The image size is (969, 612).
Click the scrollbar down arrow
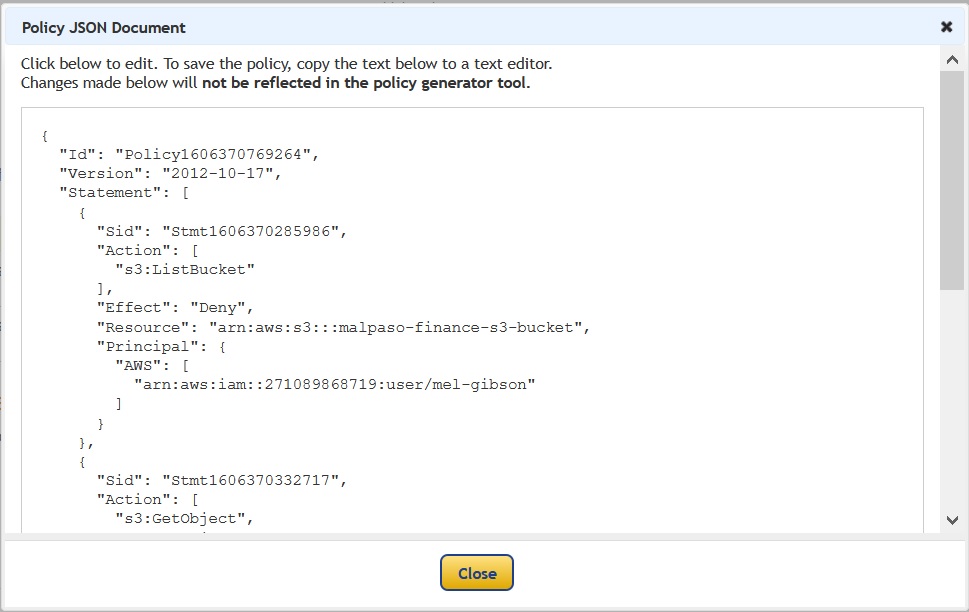pyautogui.click(x=952, y=520)
